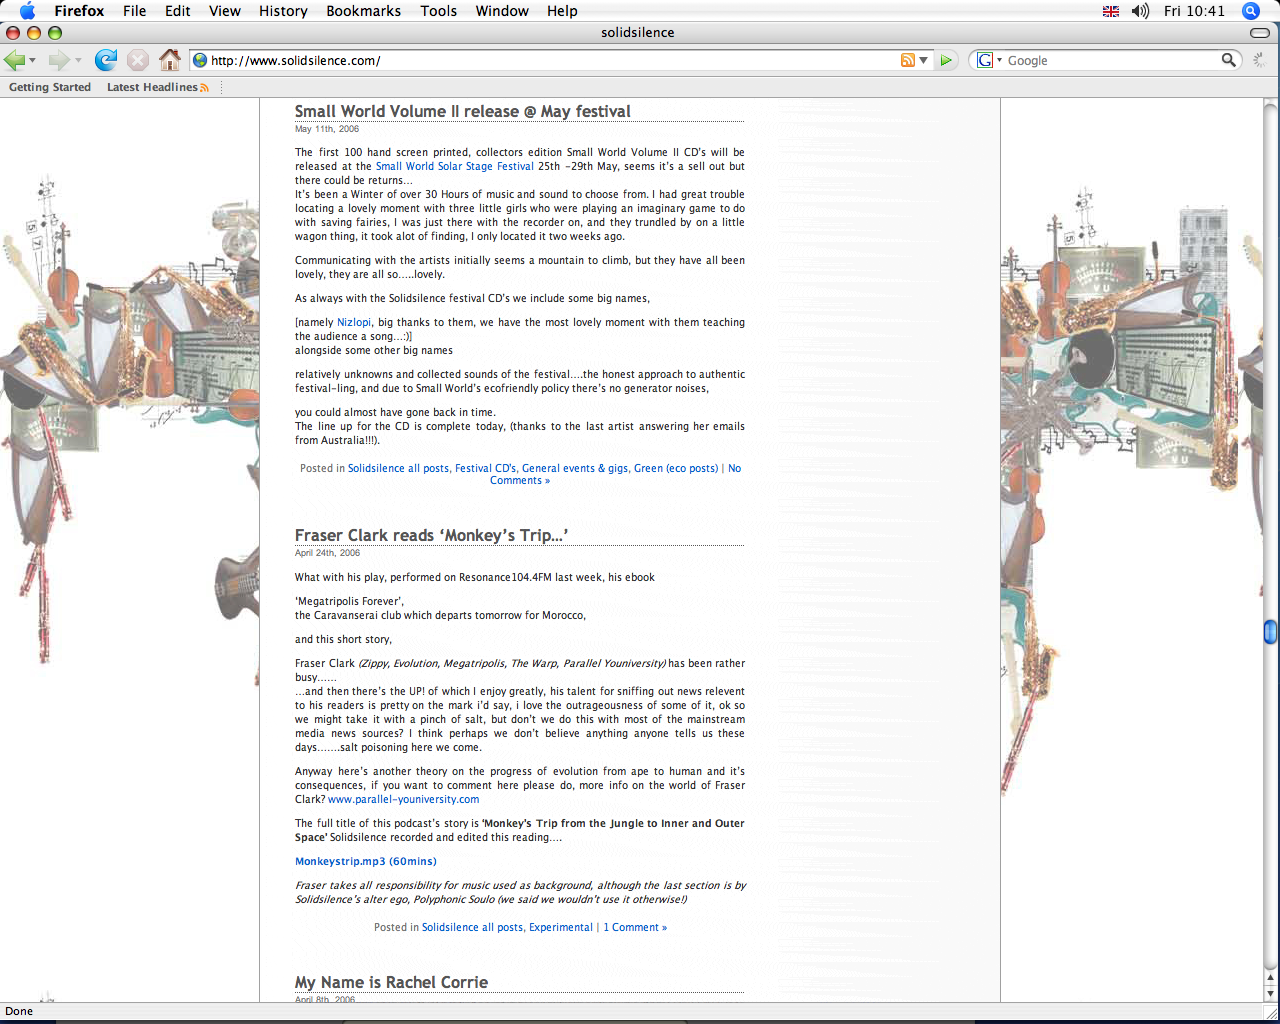Screen dimensions: 1280x1024
Task: Click the search magnifier icon in Google box
Action: point(1229,60)
